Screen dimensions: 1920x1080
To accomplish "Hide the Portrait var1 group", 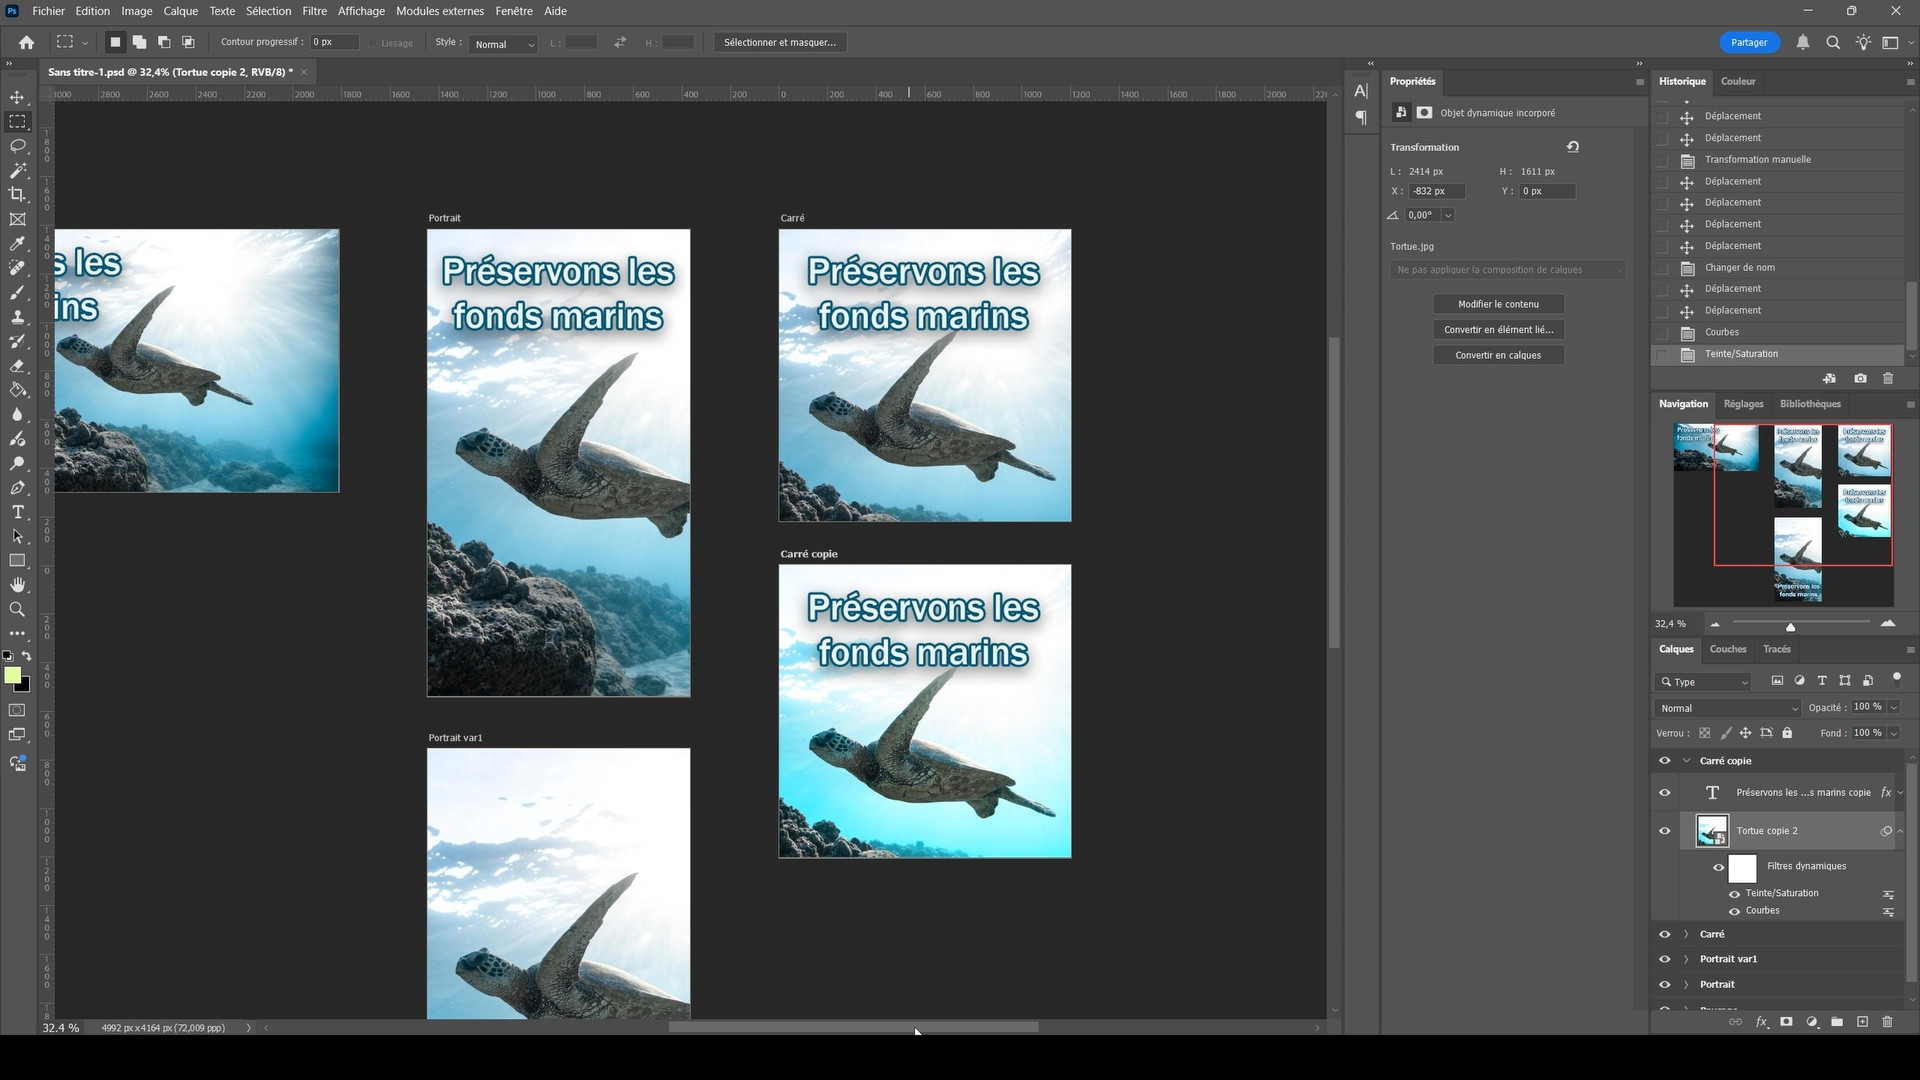I will (x=1664, y=959).
